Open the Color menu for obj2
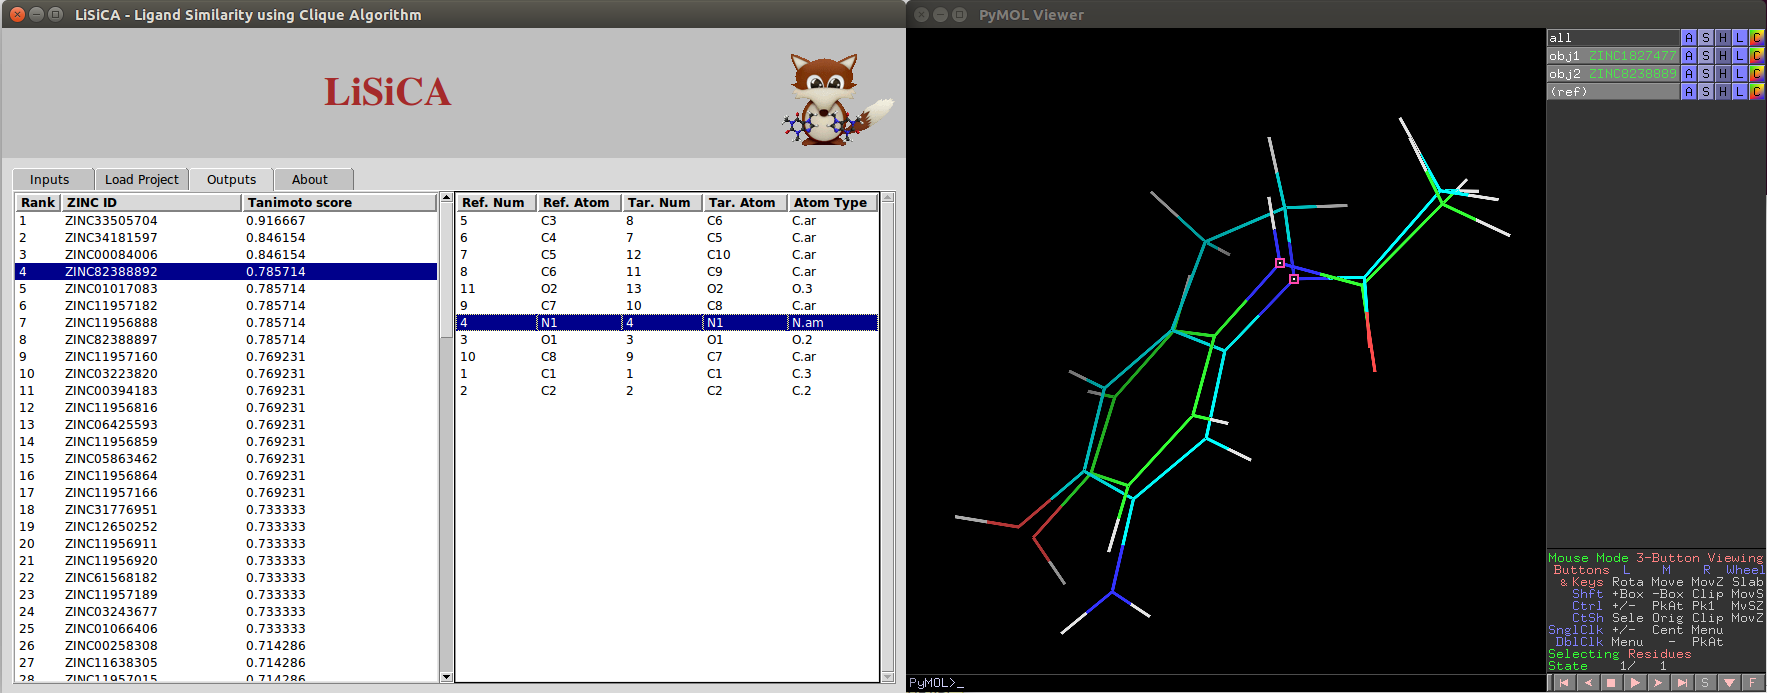1767x693 pixels. (x=1756, y=74)
